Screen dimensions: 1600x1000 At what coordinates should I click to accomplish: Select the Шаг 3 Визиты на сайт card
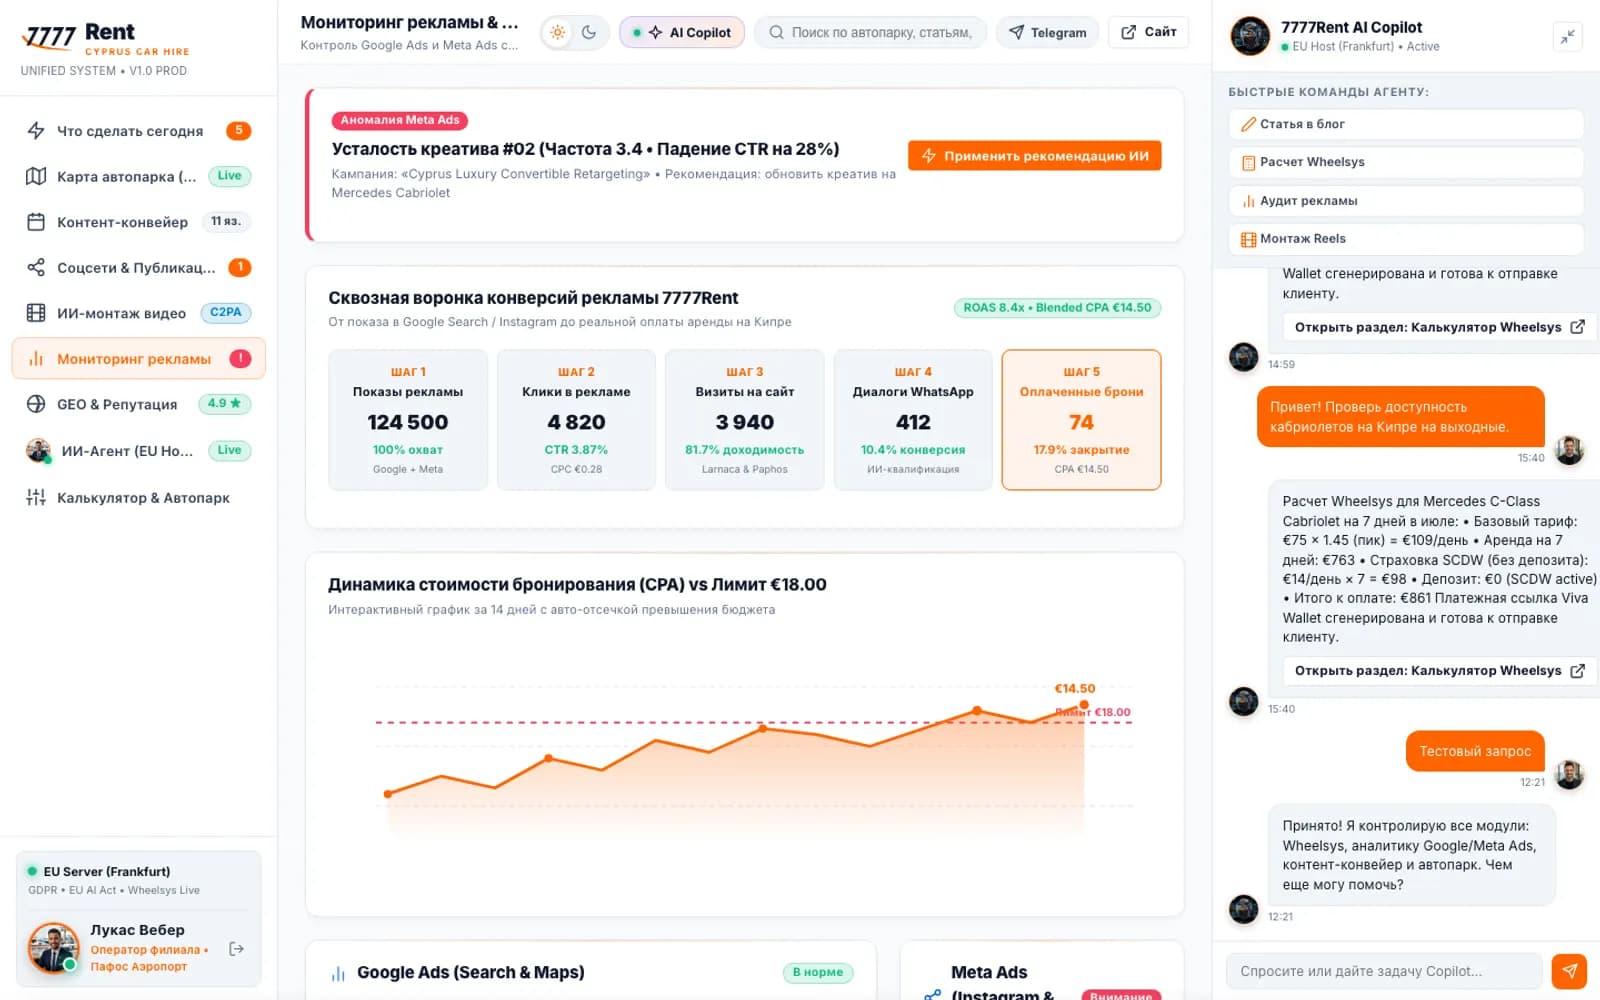[745, 420]
